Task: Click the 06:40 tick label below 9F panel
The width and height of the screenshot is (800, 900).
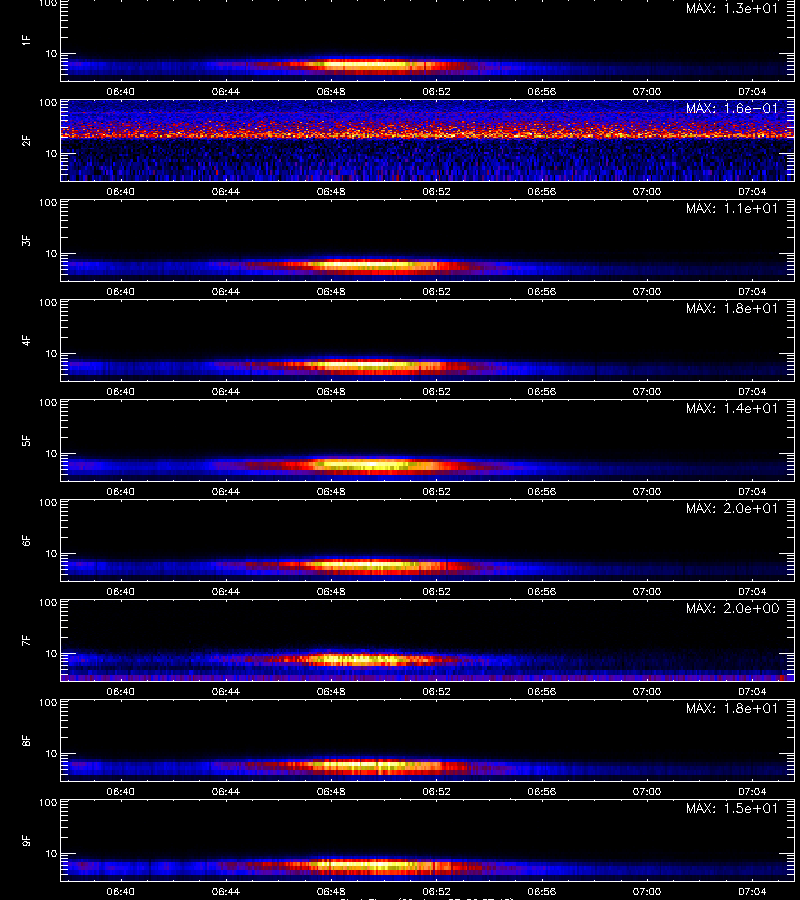Action: pyautogui.click(x=121, y=891)
